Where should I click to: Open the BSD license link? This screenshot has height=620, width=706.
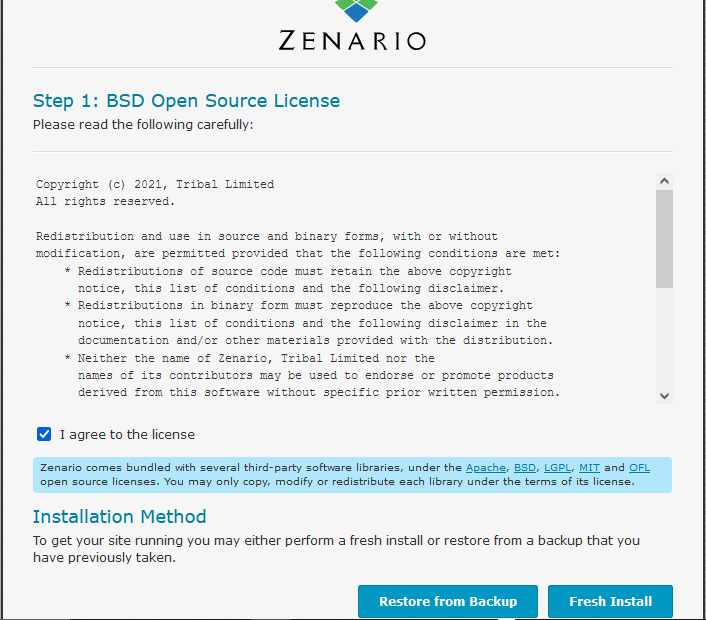pyautogui.click(x=525, y=468)
